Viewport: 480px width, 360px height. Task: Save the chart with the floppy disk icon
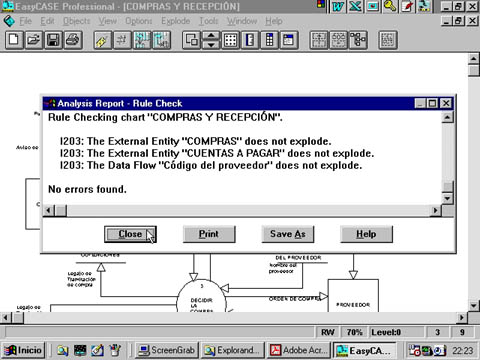click(53, 40)
